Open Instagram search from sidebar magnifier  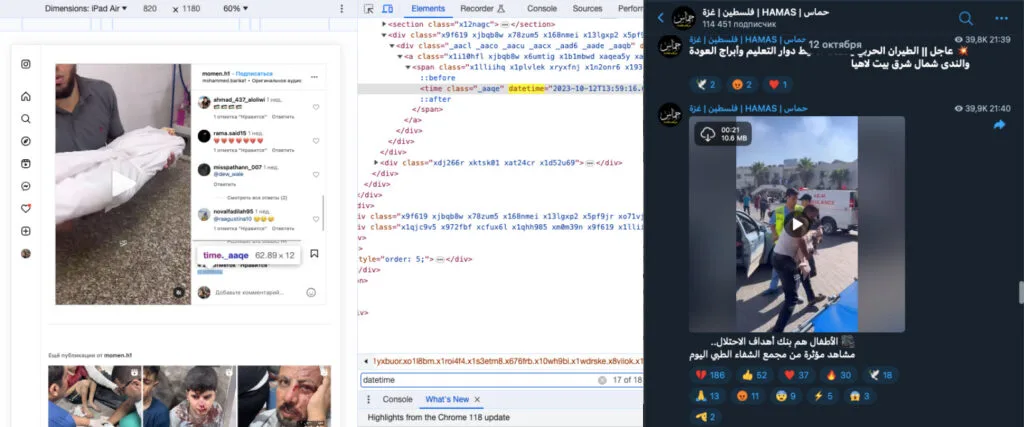(x=26, y=119)
